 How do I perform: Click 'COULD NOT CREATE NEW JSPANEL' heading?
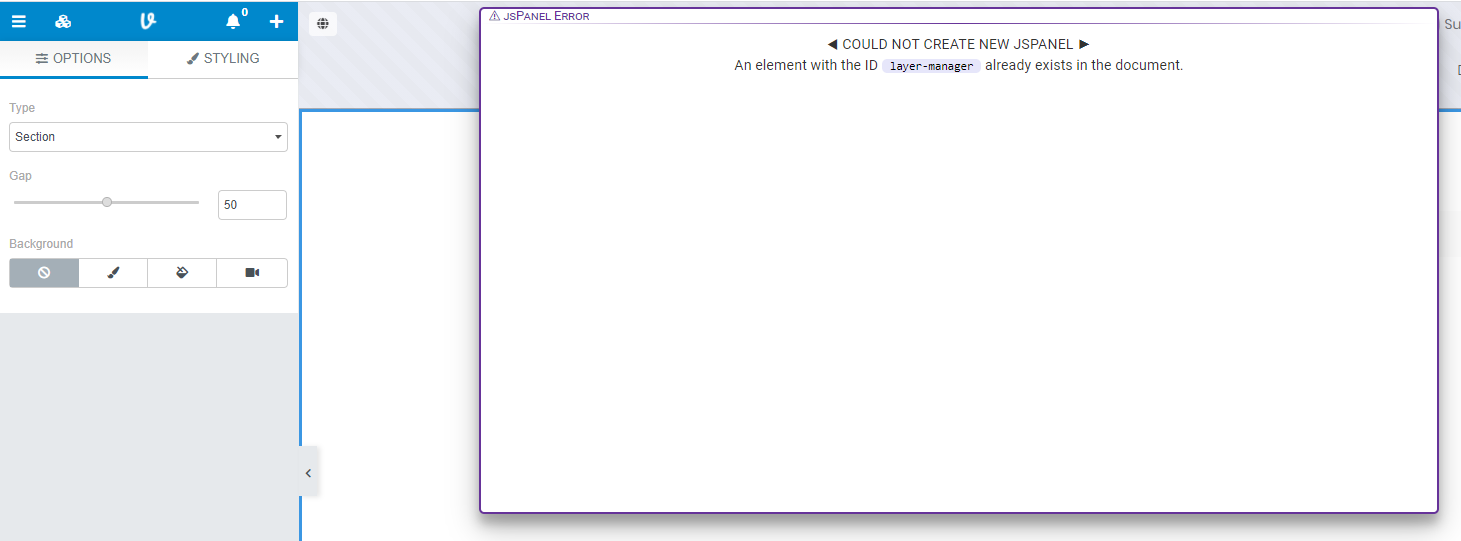958,44
